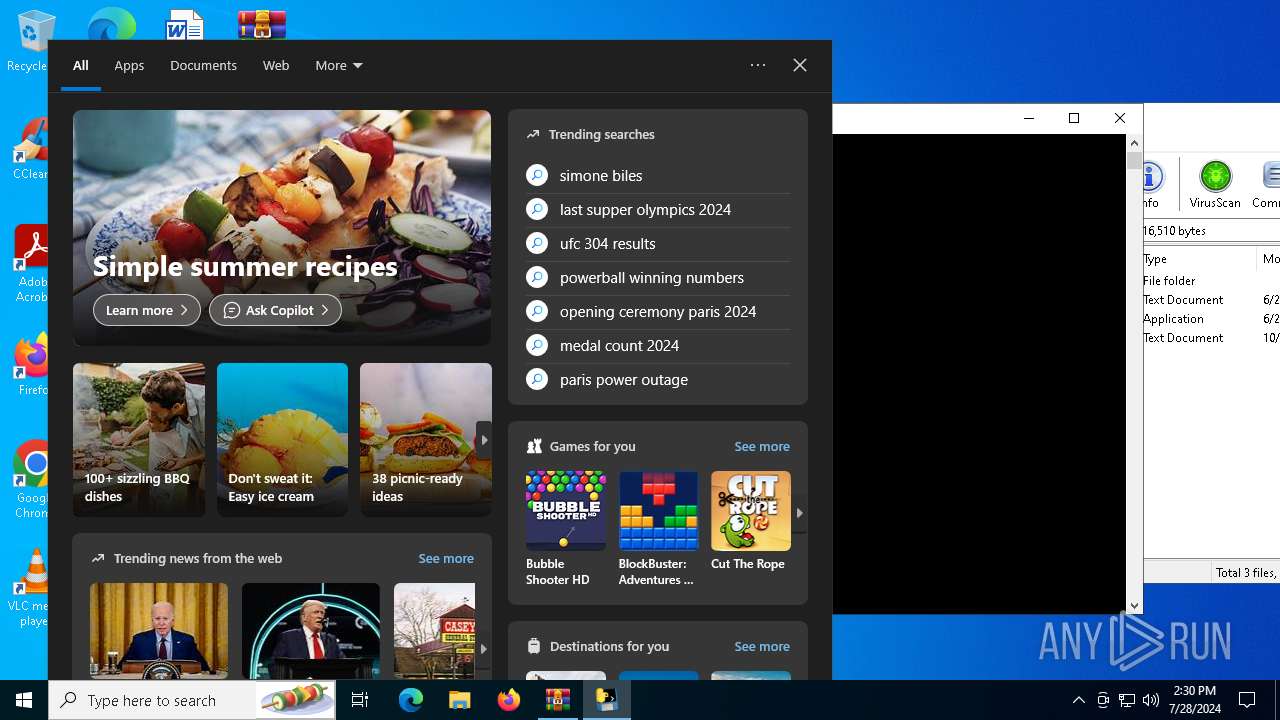Click the Type here to search box
Screen dimensions: 1280x720
point(192,700)
